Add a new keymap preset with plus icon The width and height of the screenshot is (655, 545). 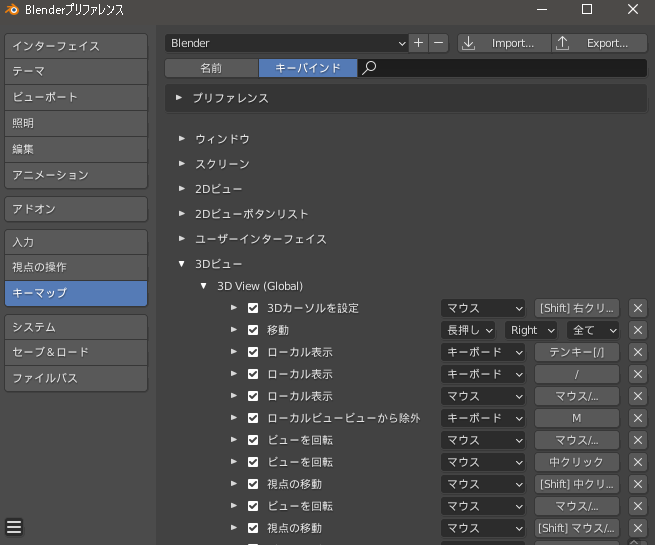(418, 43)
